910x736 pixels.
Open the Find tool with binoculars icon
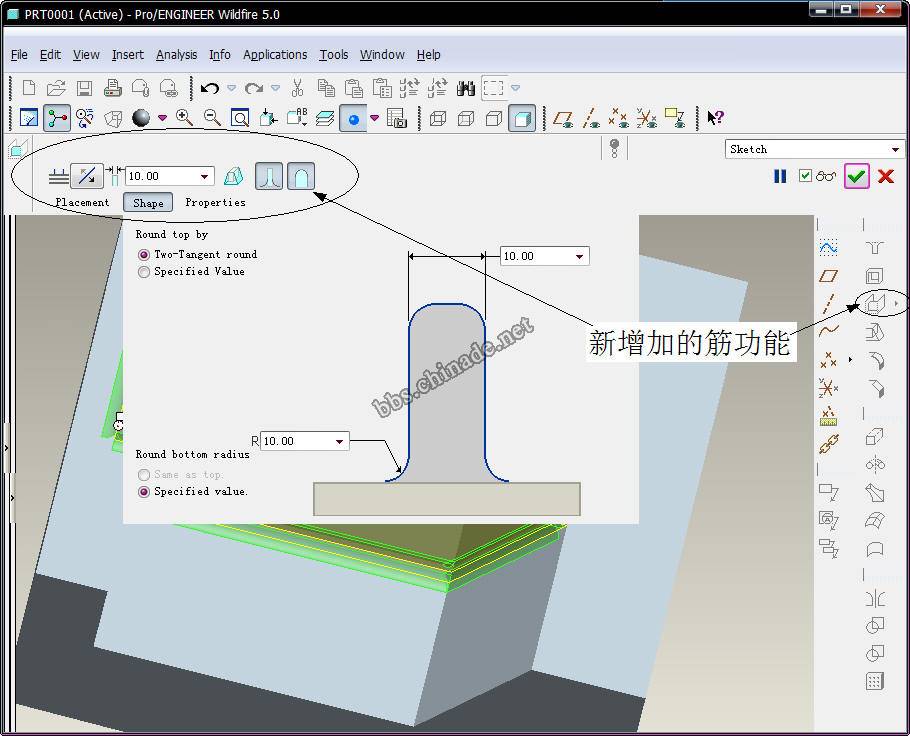(x=465, y=88)
